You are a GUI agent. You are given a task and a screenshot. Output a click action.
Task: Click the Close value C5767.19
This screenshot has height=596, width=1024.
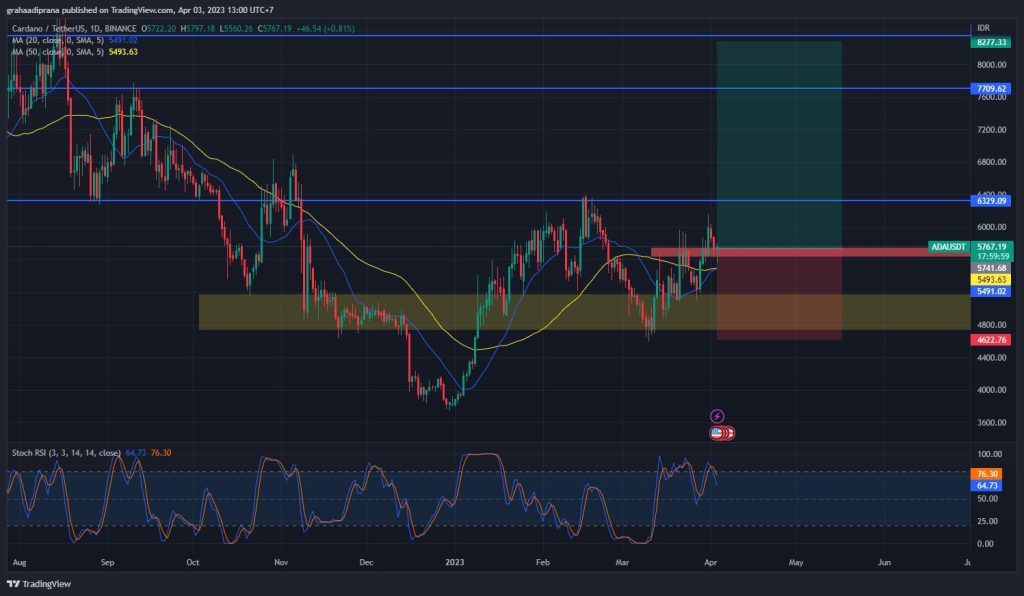pos(274,29)
